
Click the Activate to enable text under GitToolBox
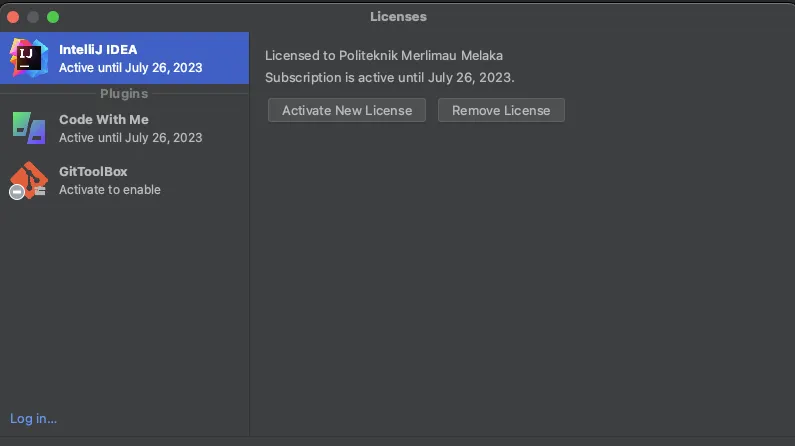[109, 189]
